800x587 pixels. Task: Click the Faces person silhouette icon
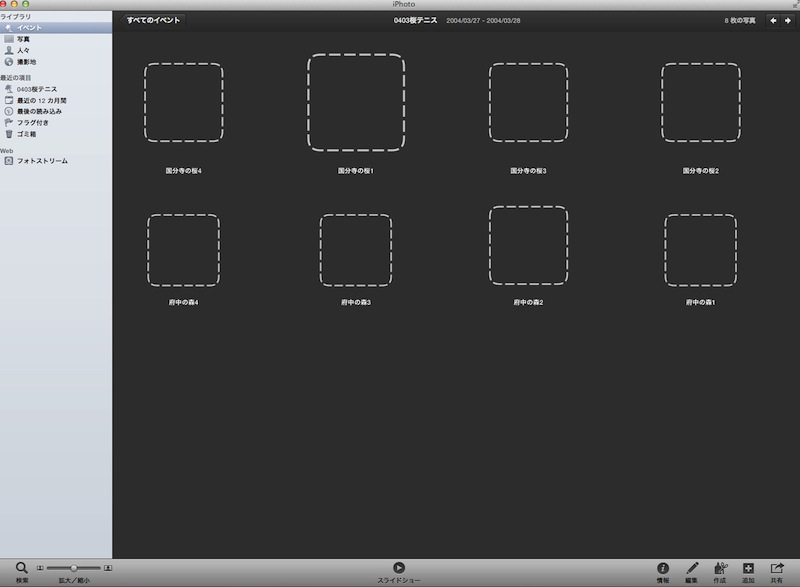coord(9,50)
